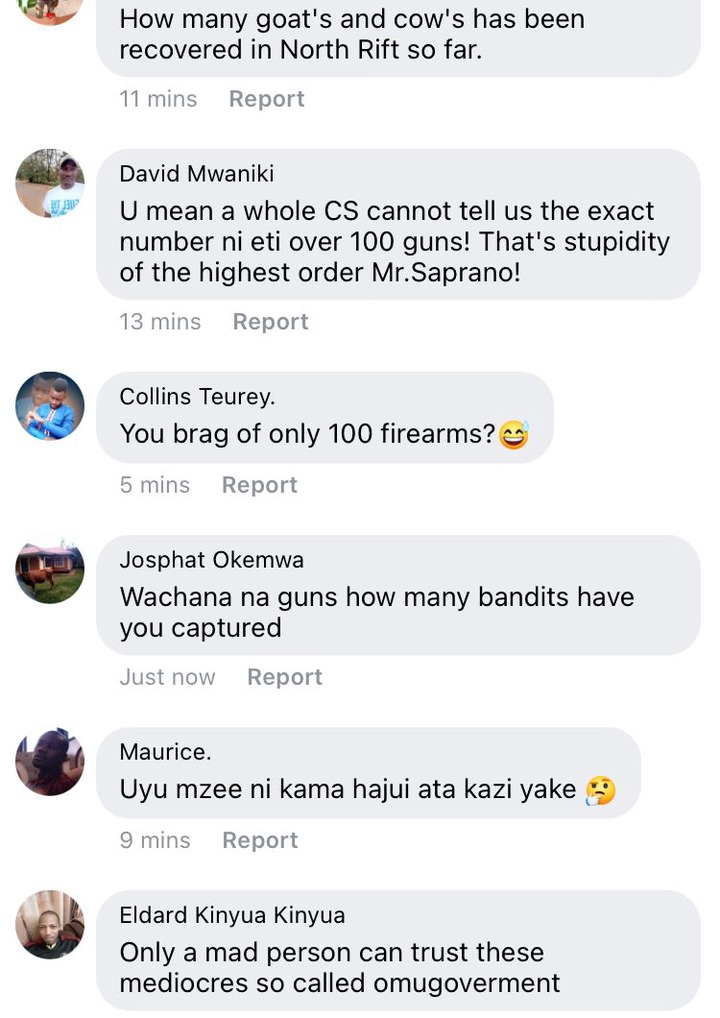This screenshot has width=720, height=1018.
Task: Select the 'Just now' timestamp
Action: [x=167, y=677]
